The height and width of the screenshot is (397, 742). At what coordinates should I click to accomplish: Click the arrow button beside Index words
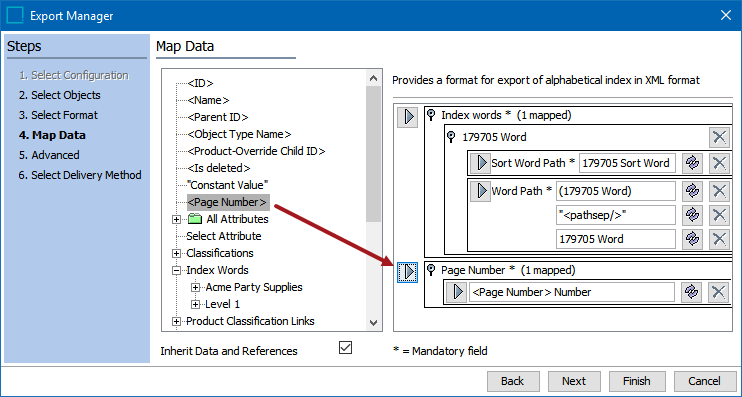(x=407, y=117)
